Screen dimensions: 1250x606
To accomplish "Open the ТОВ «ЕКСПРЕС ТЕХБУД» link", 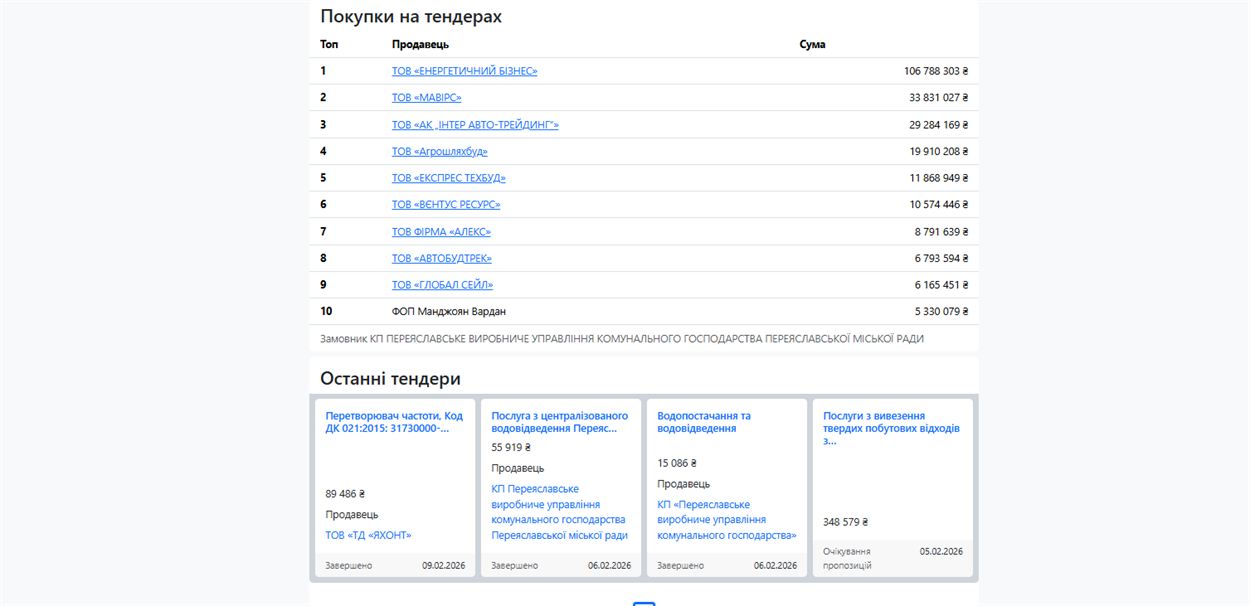I will pos(448,178).
